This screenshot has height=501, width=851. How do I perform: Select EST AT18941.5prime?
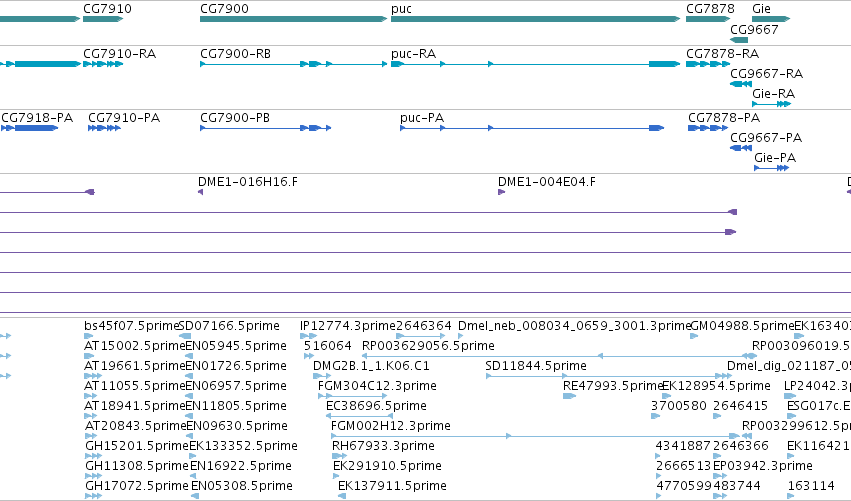point(135,406)
